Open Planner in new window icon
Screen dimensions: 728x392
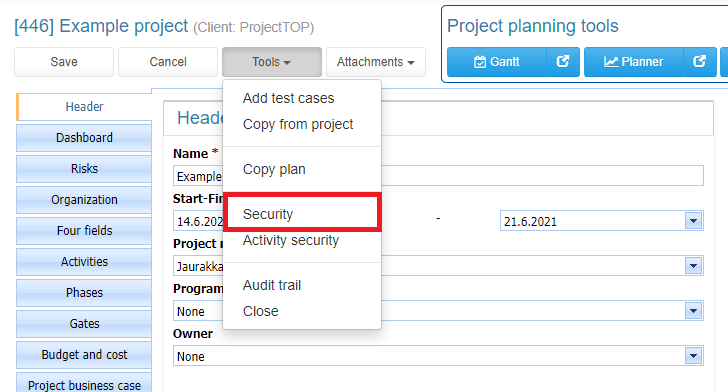click(700, 62)
